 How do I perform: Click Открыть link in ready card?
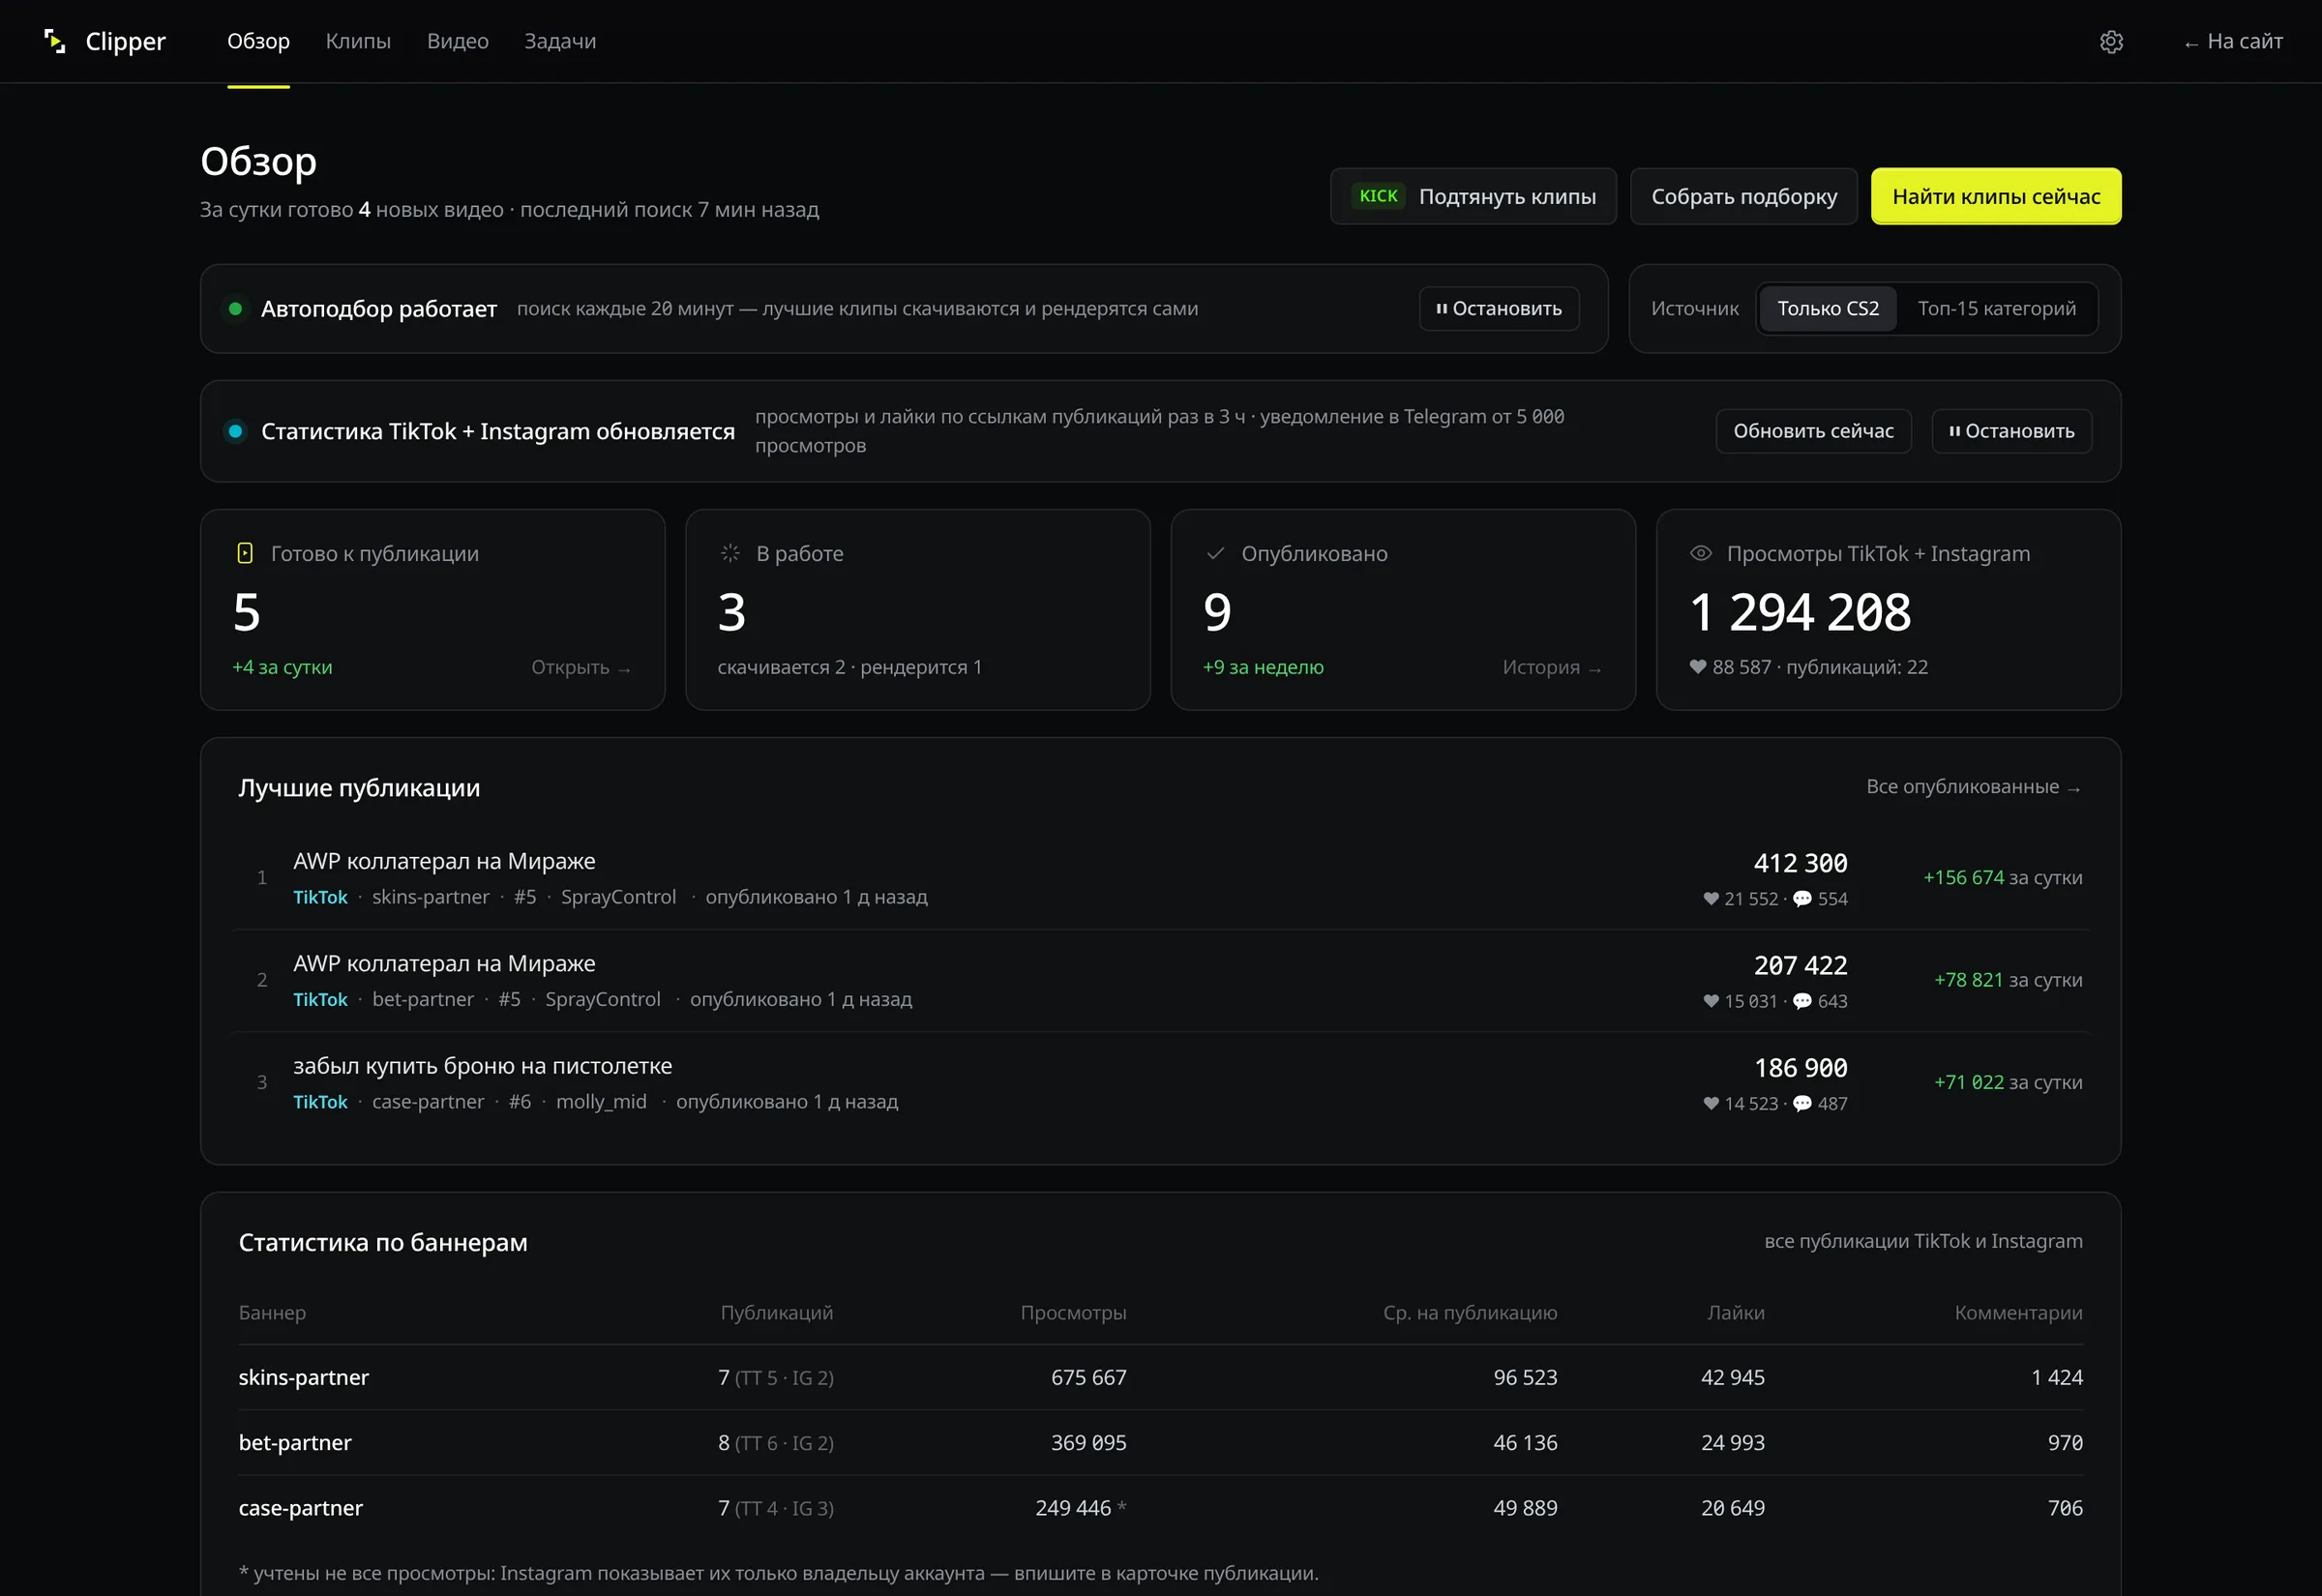tap(581, 667)
